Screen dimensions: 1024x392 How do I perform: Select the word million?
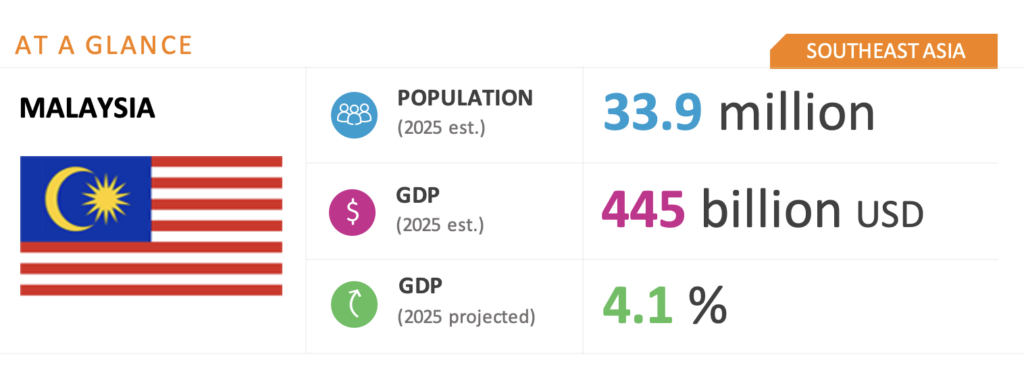tap(797, 112)
